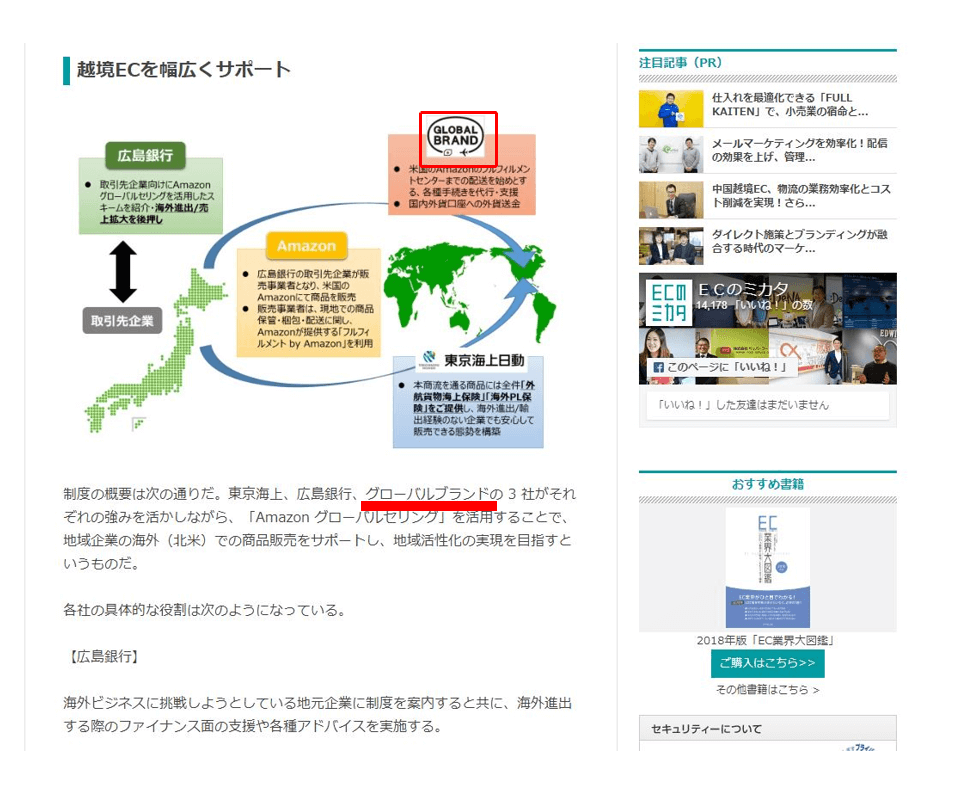Like this page with Facebook いいね button
The height and width of the screenshot is (788, 973).
(x=720, y=367)
